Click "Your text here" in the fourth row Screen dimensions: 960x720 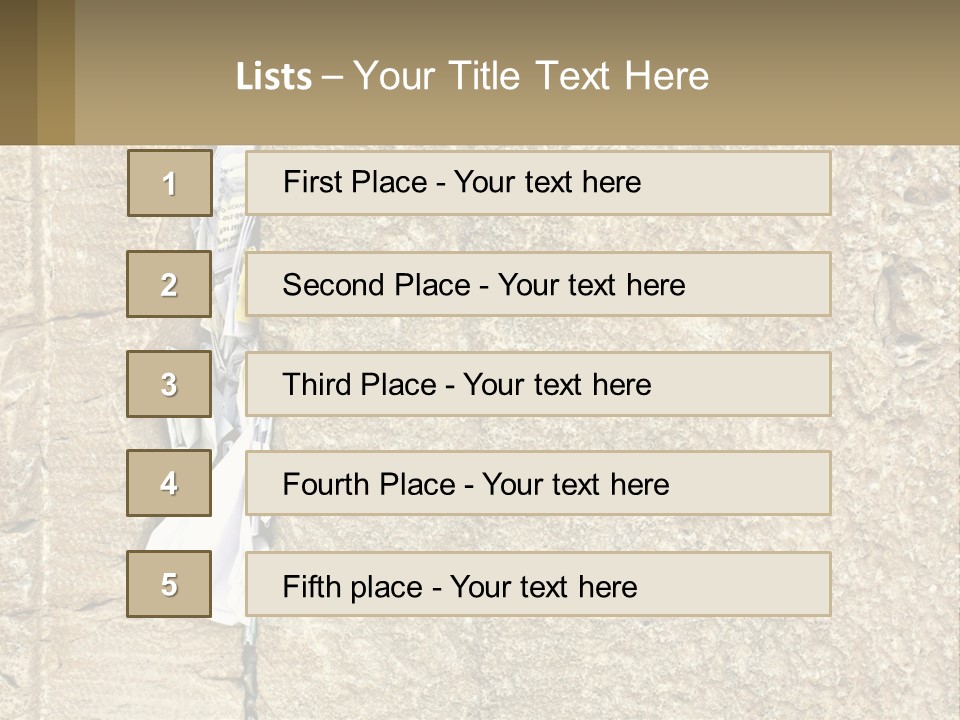coord(575,485)
